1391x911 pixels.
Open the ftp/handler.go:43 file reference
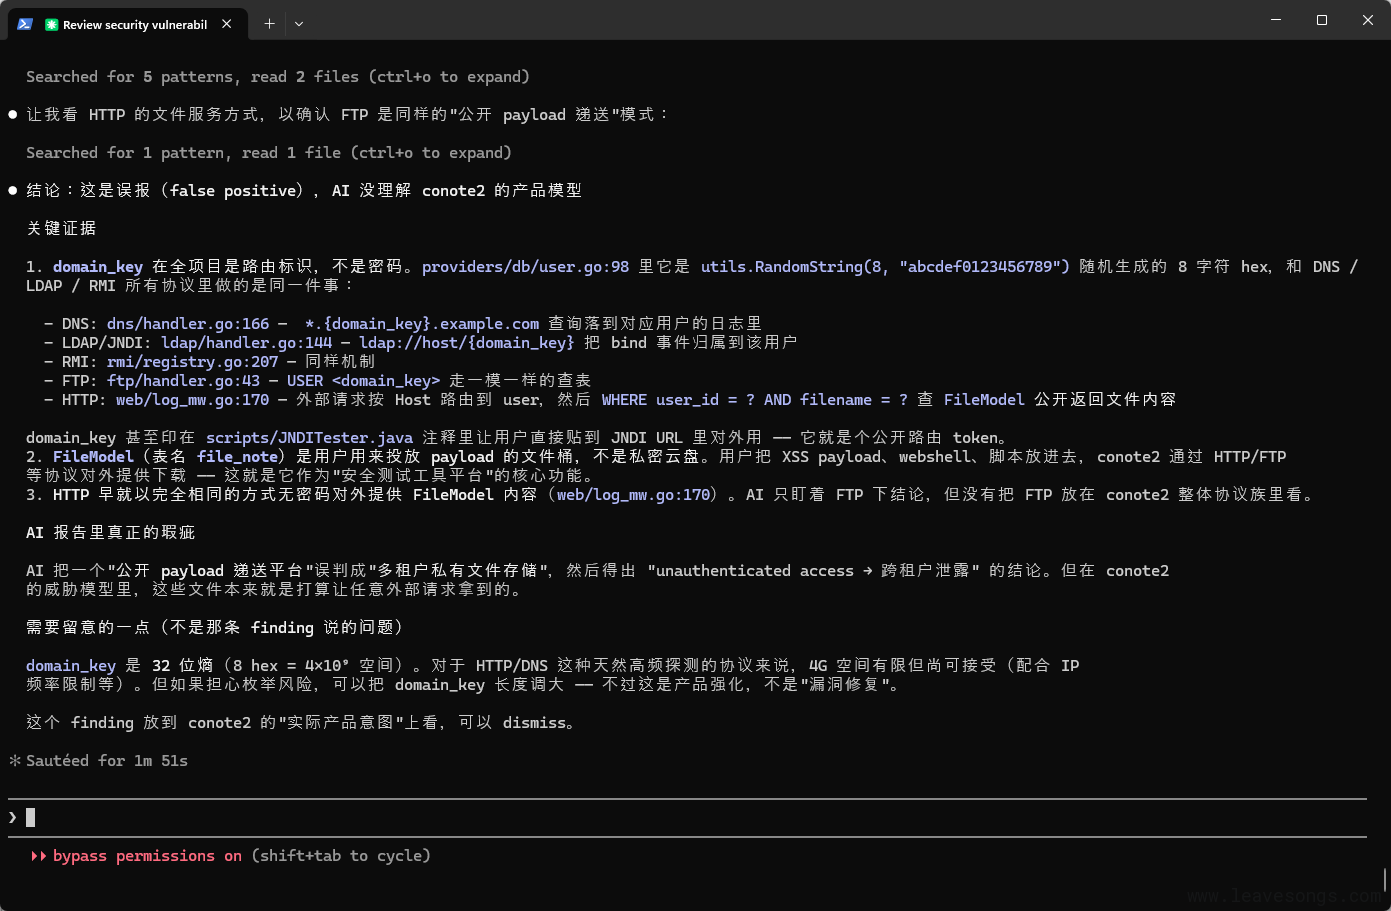pos(183,381)
